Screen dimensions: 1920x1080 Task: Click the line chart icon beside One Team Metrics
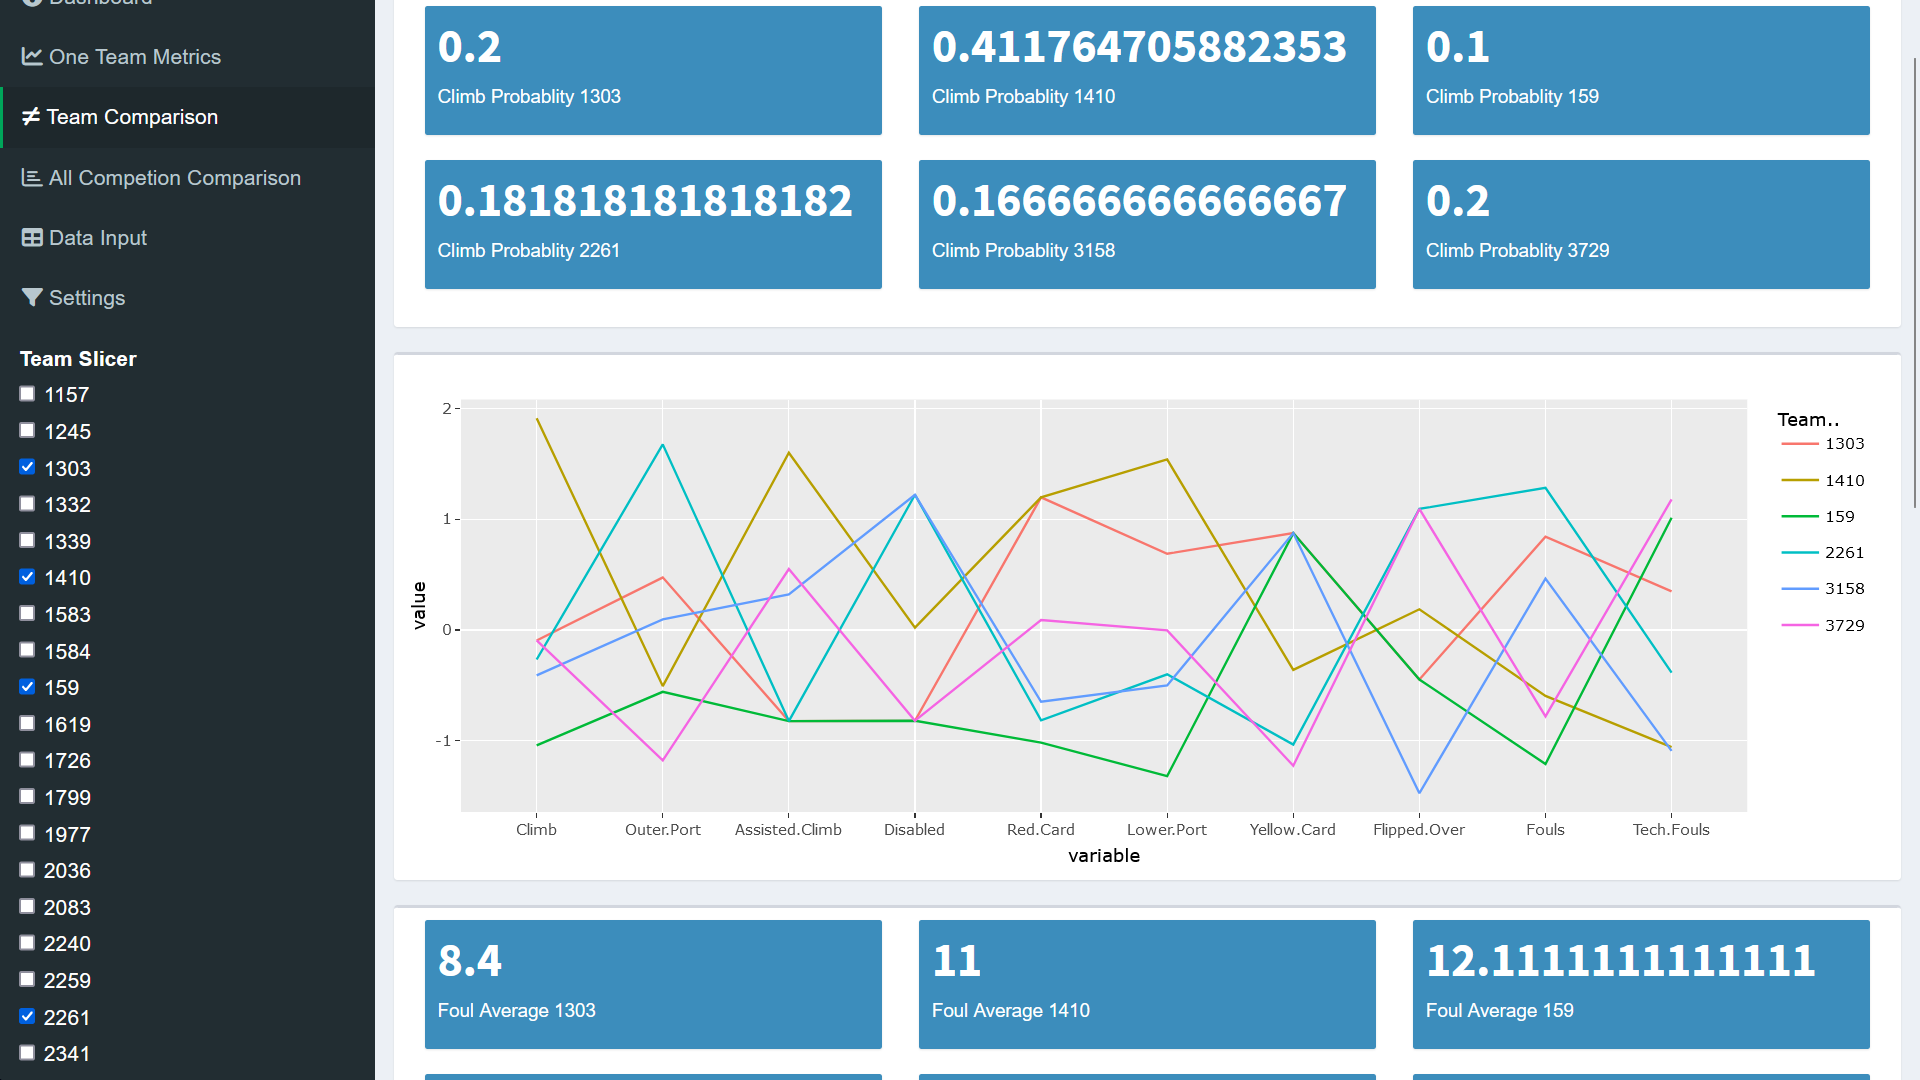point(32,57)
